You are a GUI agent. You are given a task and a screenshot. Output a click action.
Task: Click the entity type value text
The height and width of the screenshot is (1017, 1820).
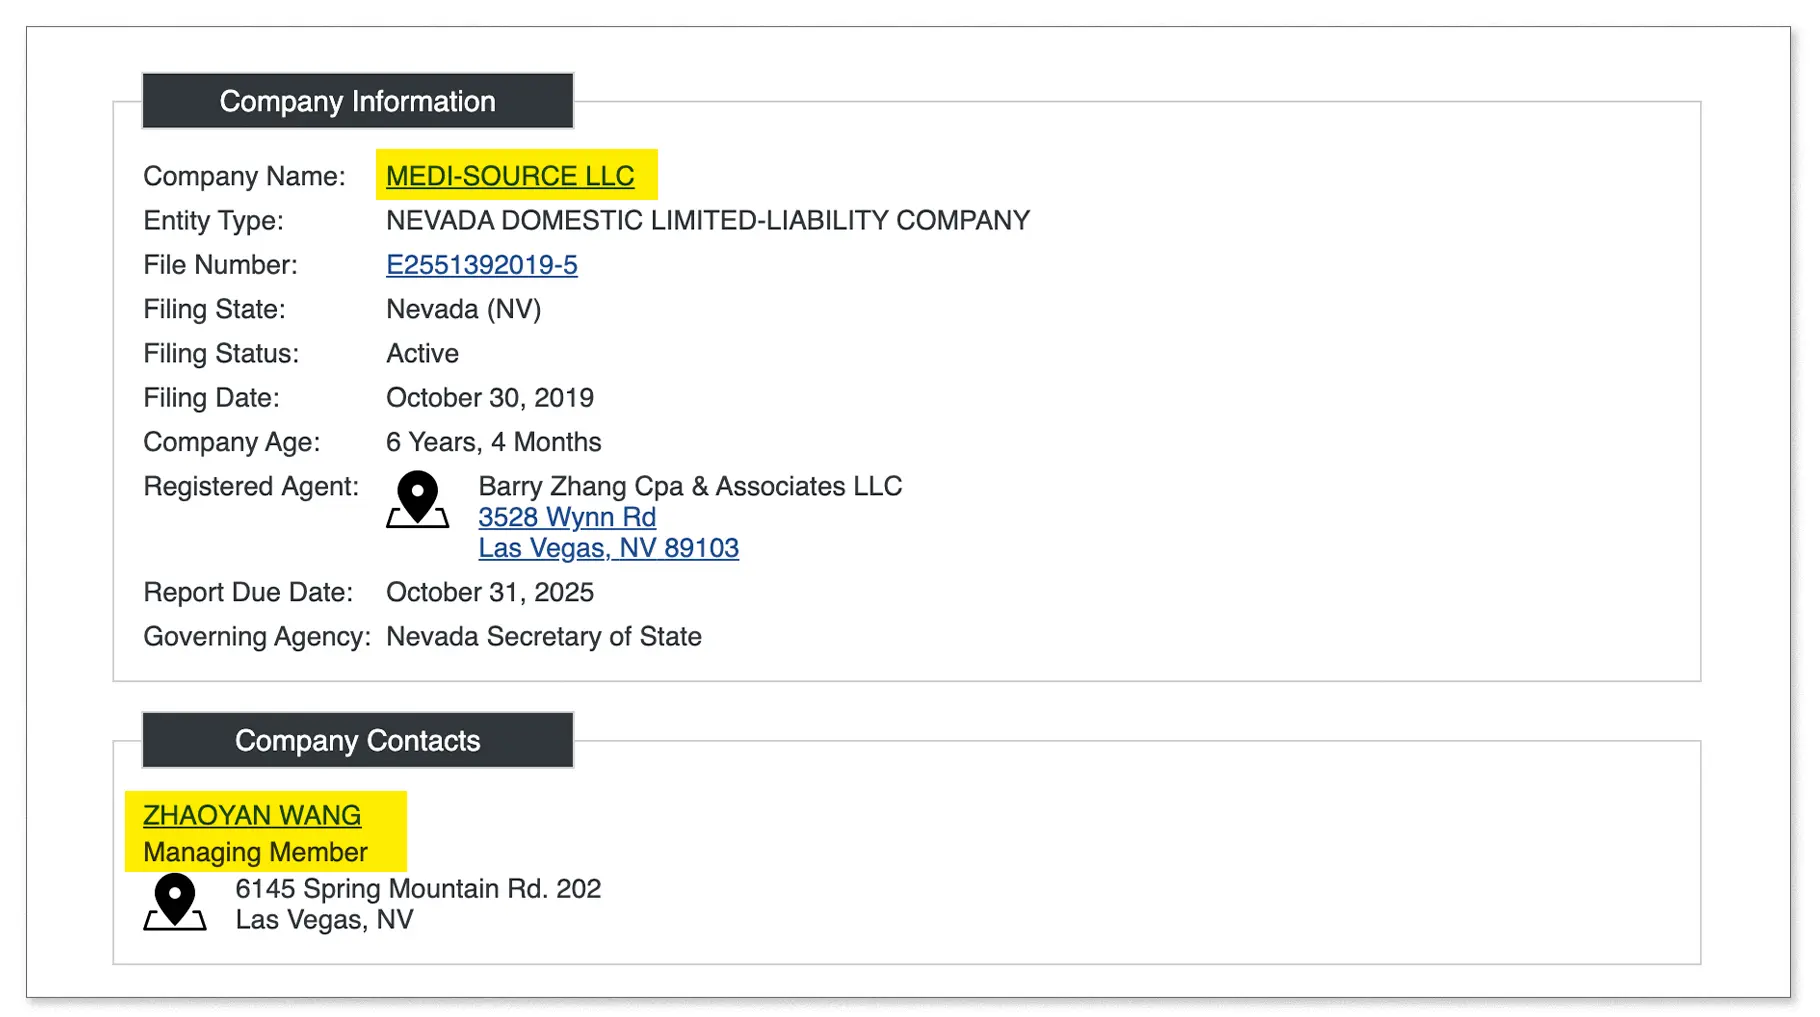pos(707,220)
